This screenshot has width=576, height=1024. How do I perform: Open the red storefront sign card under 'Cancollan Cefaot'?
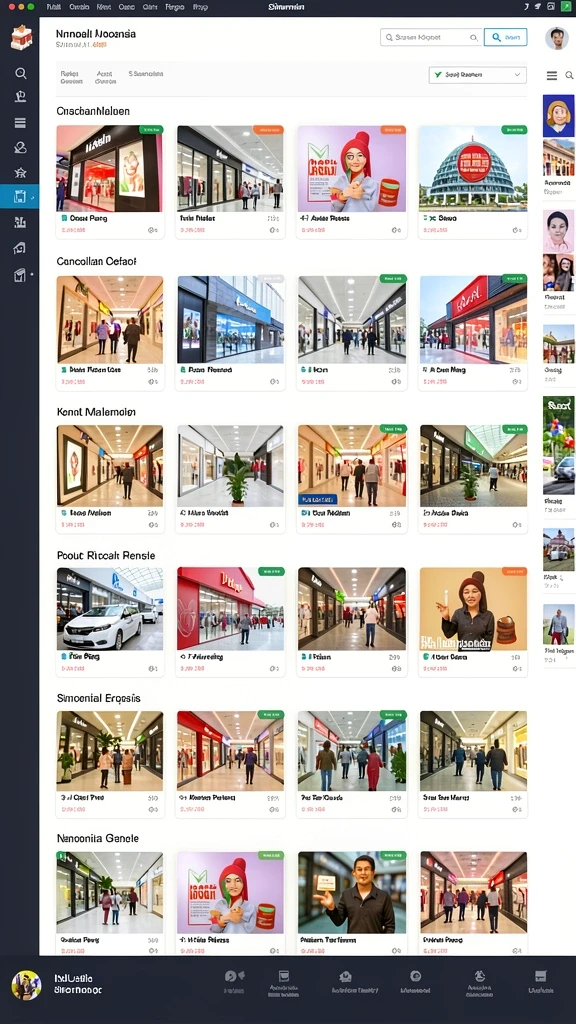pyautogui.click(x=473, y=333)
